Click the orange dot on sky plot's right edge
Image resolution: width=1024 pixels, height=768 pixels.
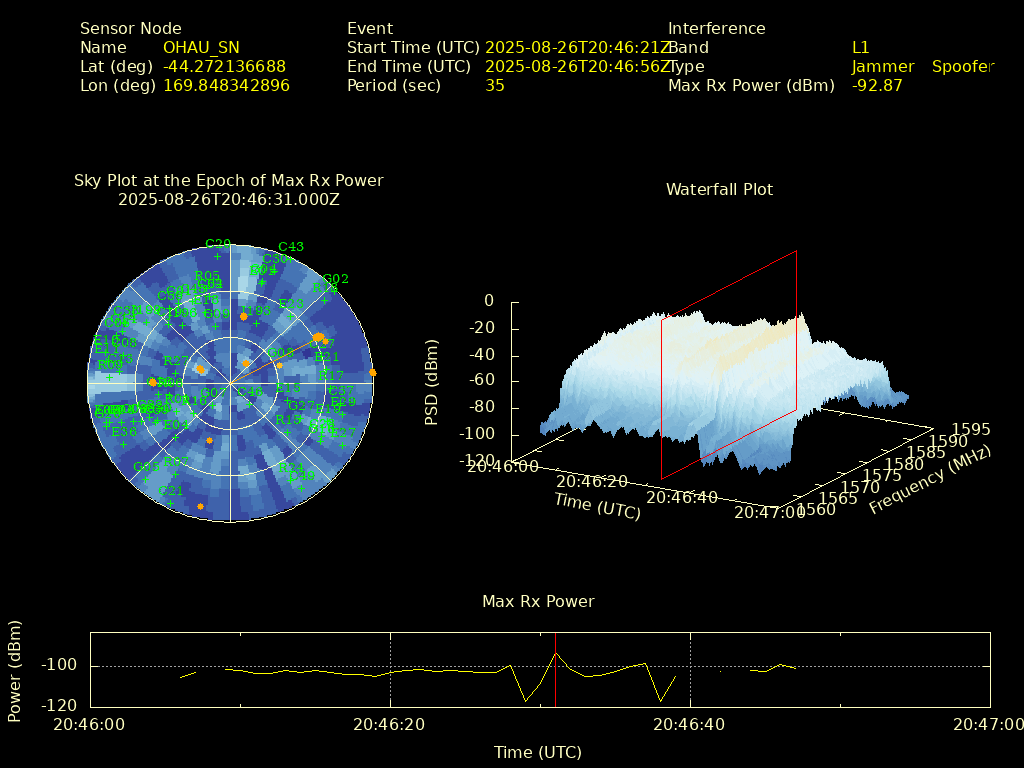click(x=372, y=372)
